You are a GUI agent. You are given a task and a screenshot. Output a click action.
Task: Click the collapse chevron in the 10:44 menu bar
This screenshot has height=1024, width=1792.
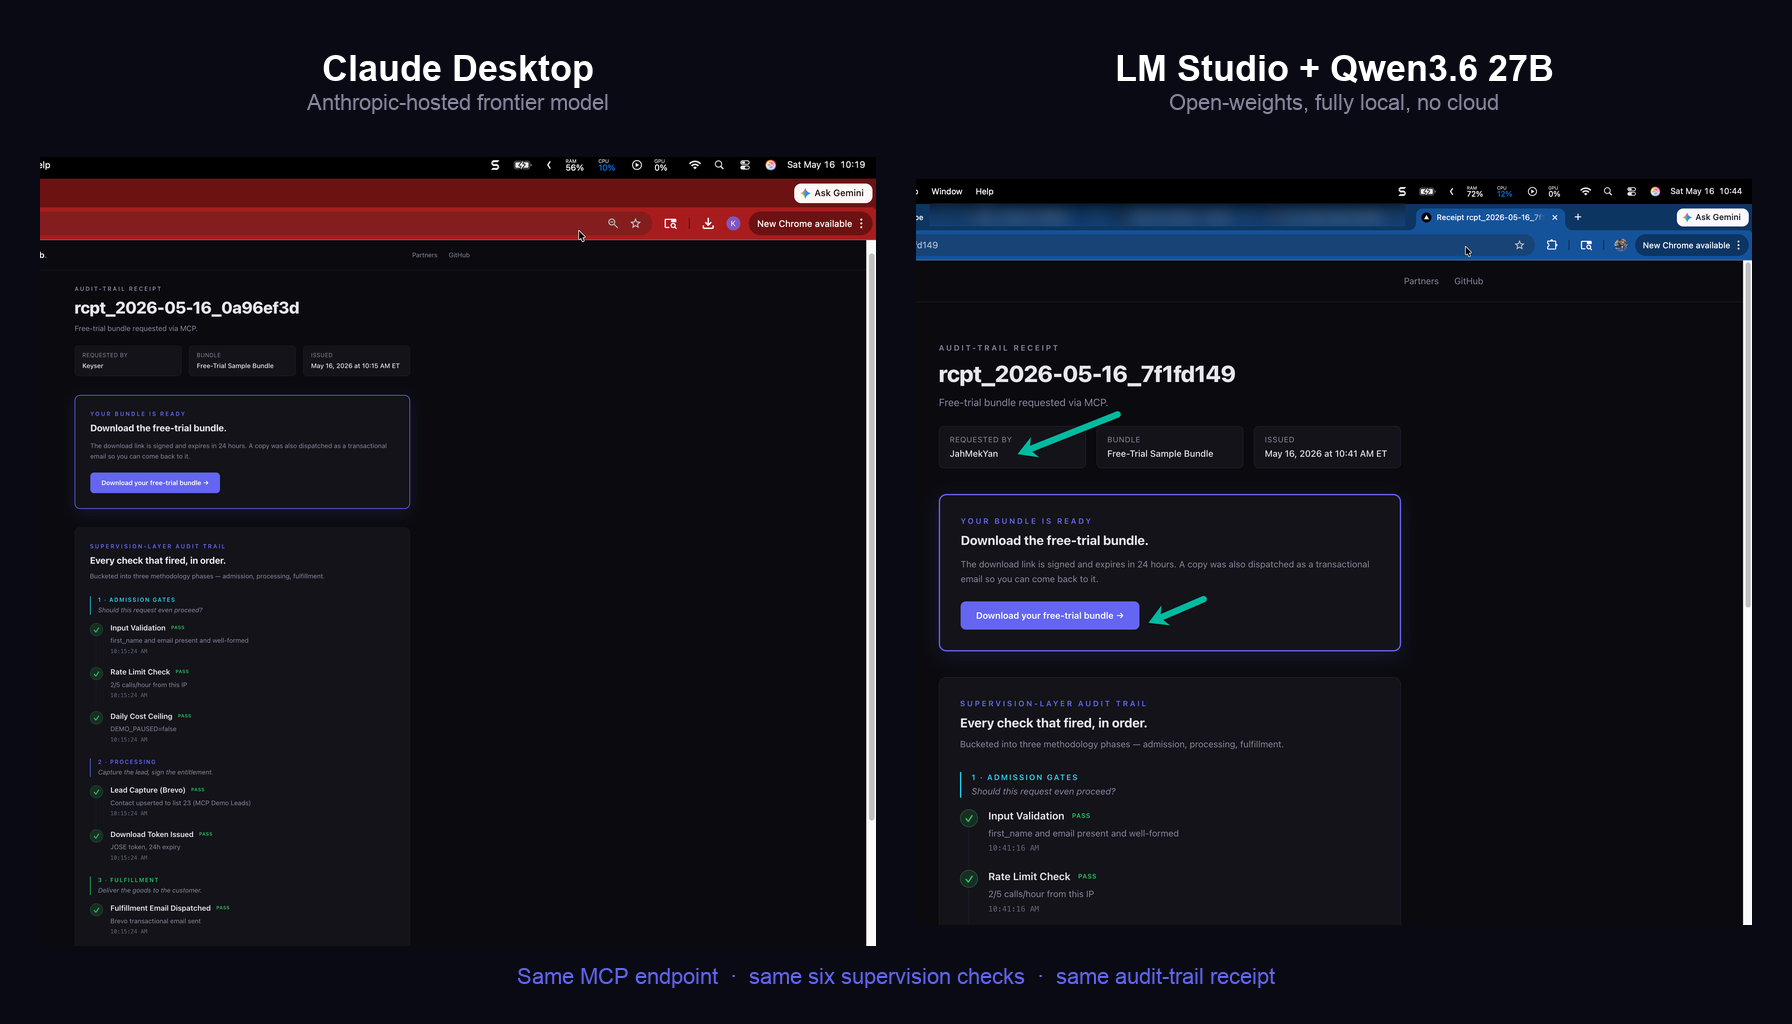pos(1451,191)
